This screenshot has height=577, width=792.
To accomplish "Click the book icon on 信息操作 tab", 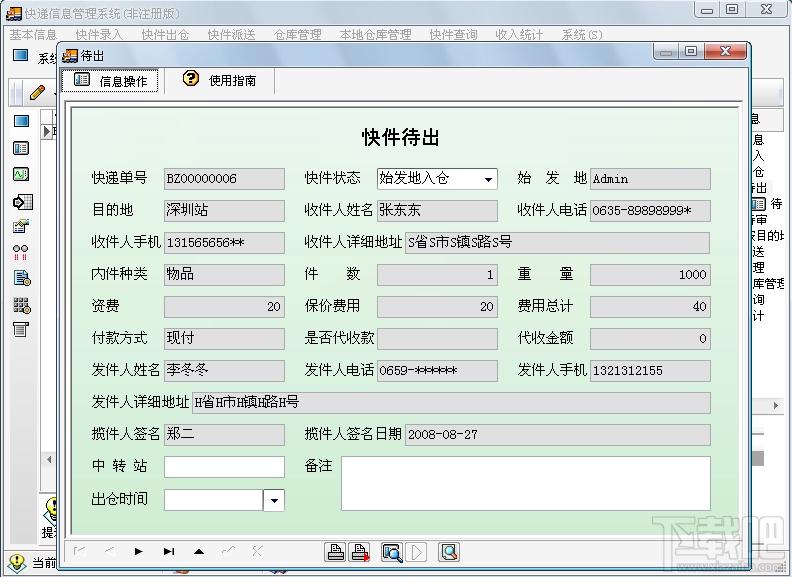I will pyautogui.click(x=82, y=80).
